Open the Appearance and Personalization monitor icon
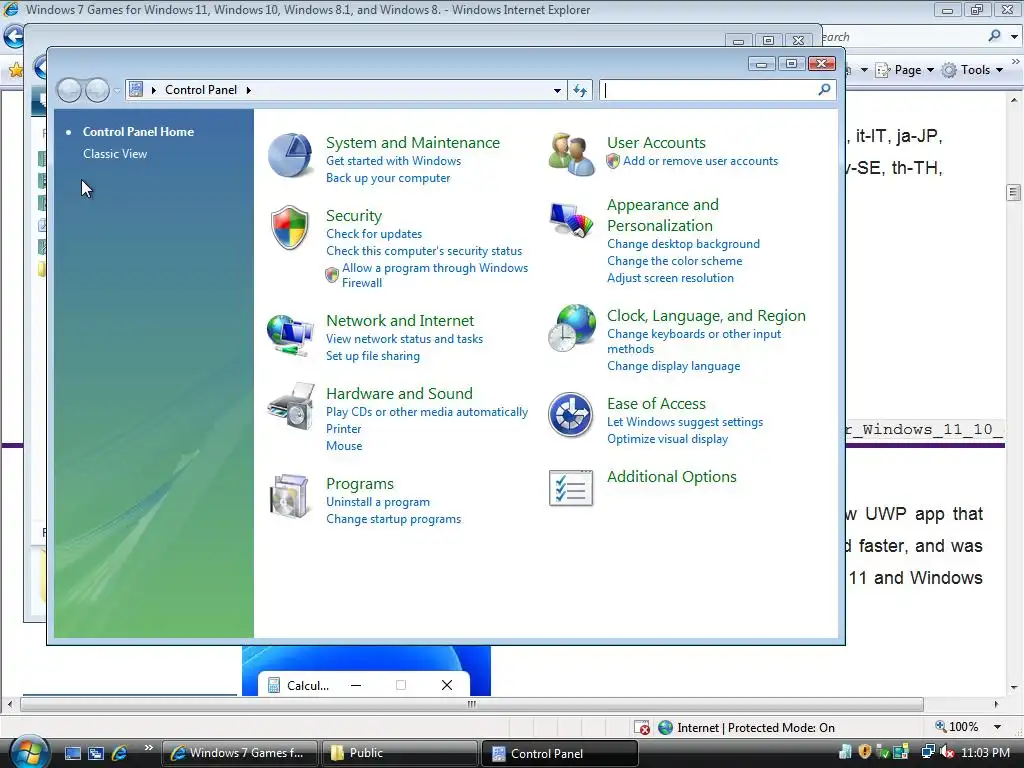This screenshot has height=768, width=1024. click(x=571, y=220)
